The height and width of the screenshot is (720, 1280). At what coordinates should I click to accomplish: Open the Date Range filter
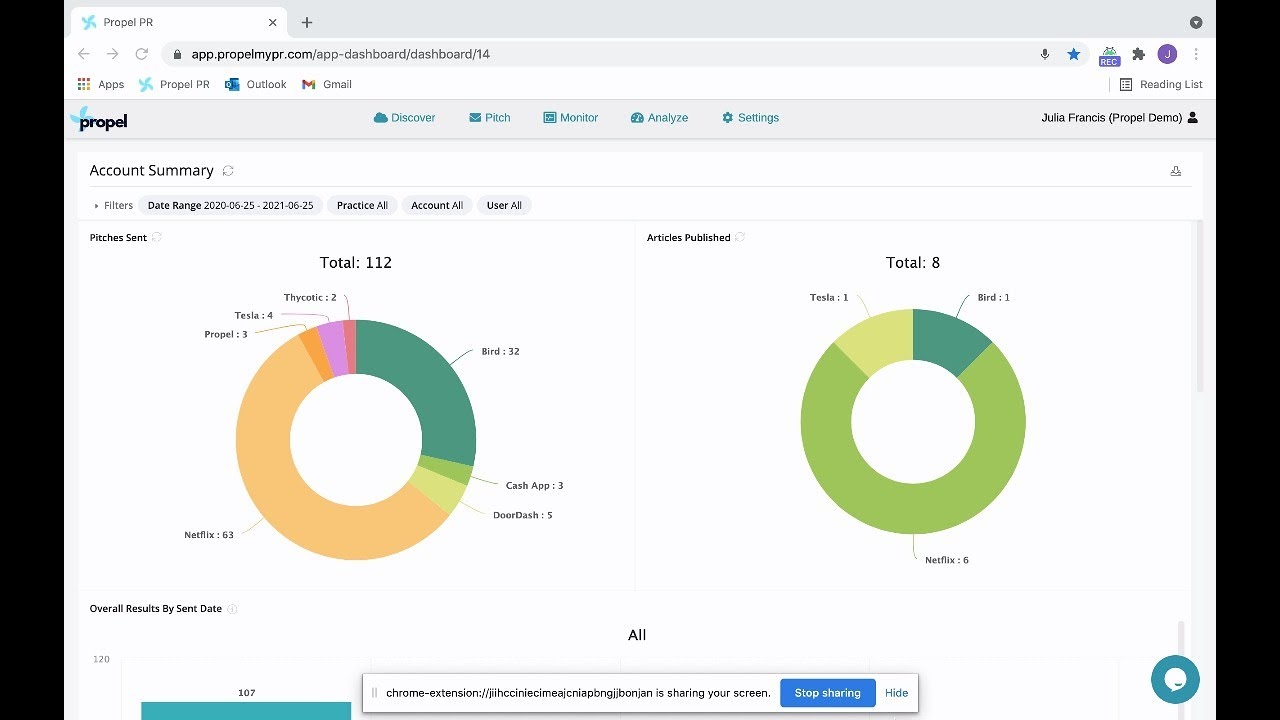pyautogui.click(x=231, y=205)
